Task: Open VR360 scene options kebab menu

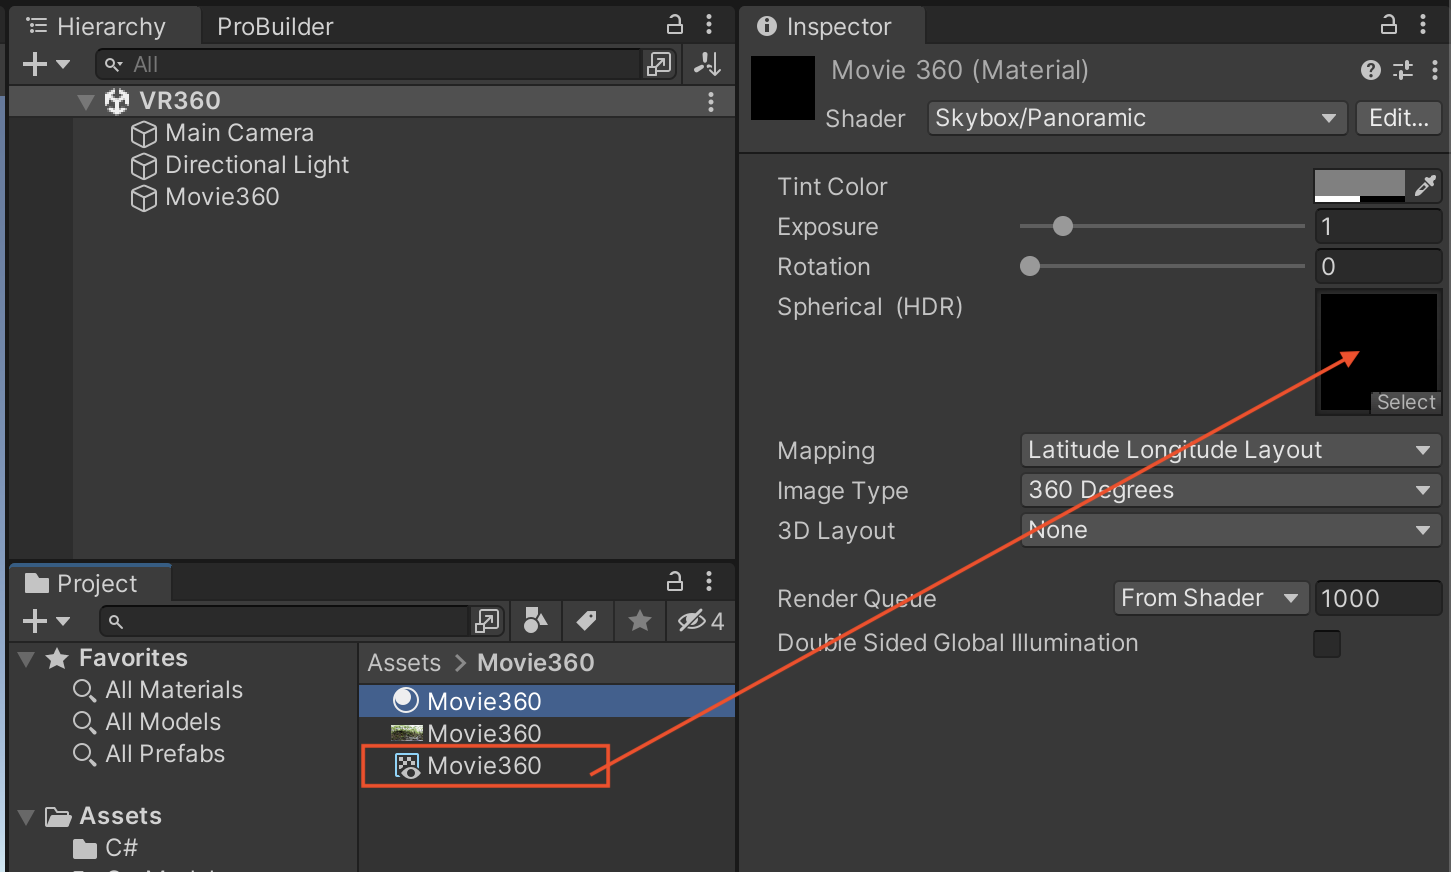Action: [710, 101]
